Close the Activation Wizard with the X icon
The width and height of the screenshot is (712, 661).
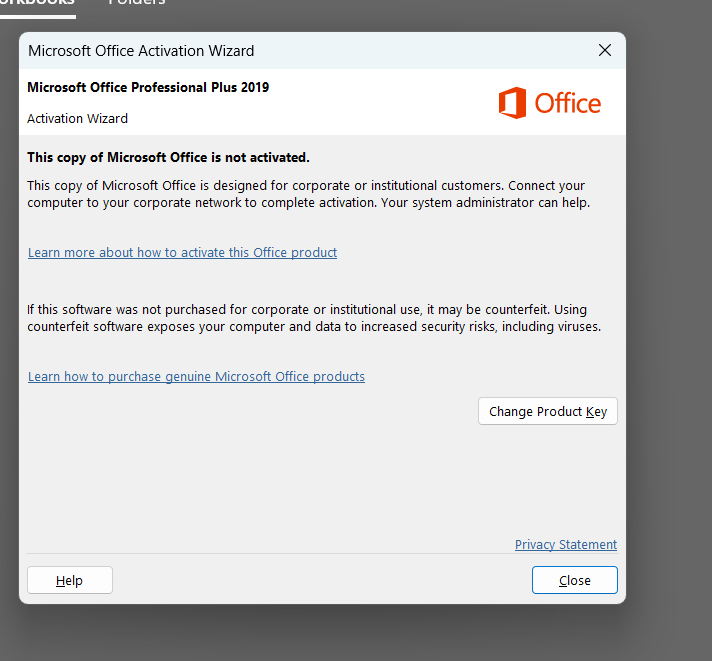pos(605,50)
